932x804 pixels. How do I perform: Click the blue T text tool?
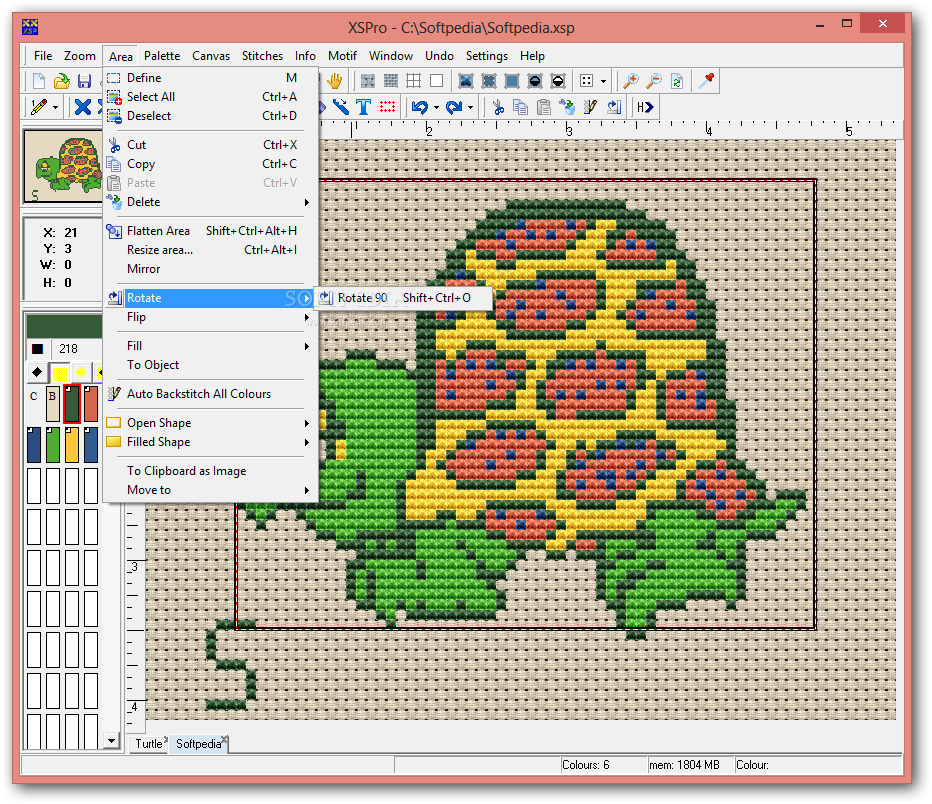point(363,107)
